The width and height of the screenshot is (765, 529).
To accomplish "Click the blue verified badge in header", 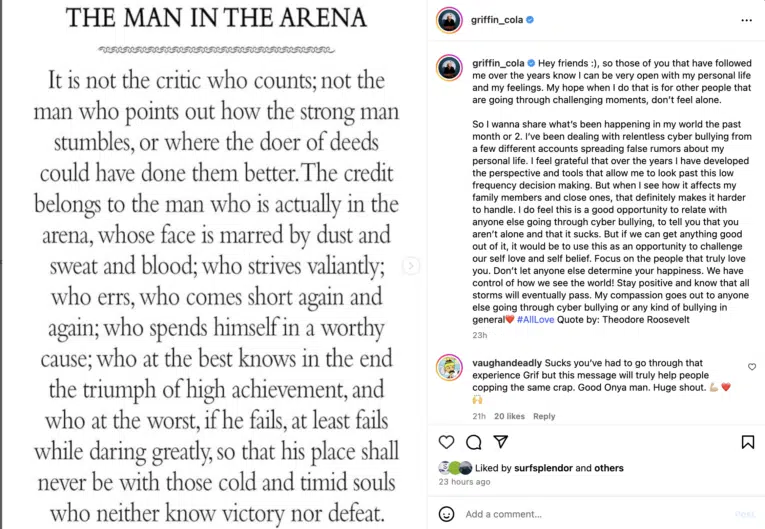I will [530, 20].
